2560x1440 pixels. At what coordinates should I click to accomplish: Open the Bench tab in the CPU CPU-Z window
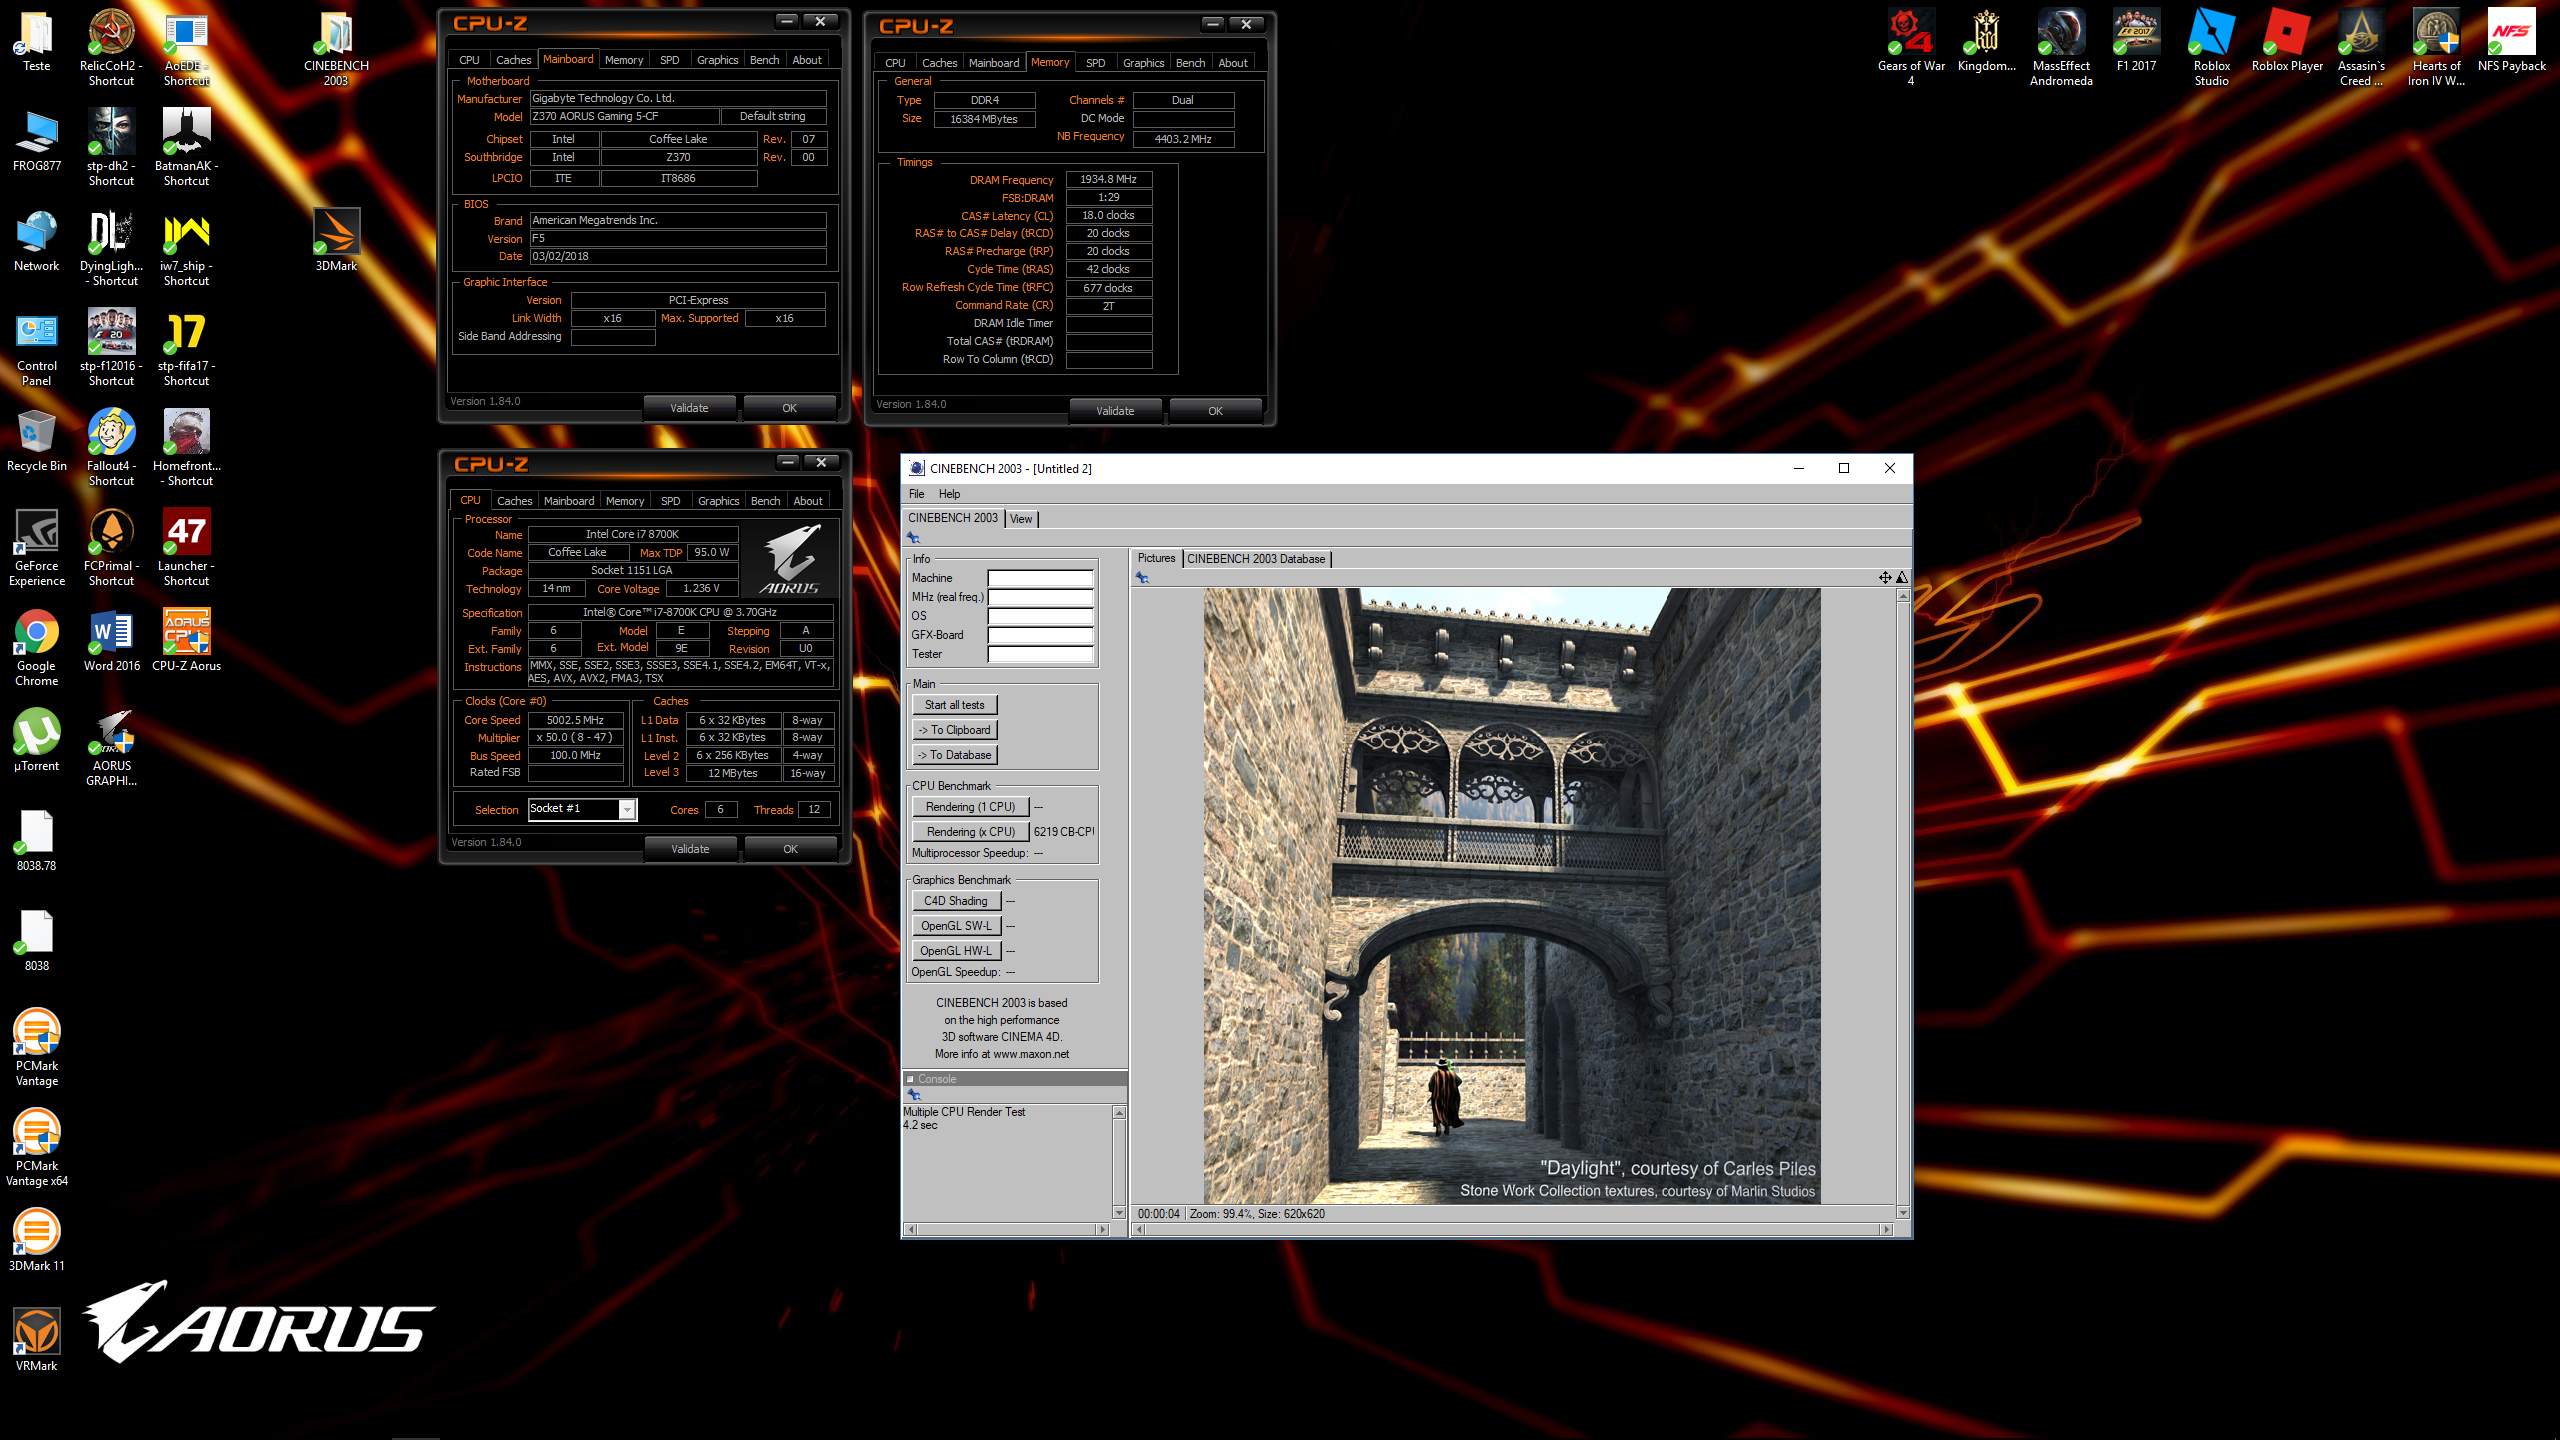coord(765,501)
